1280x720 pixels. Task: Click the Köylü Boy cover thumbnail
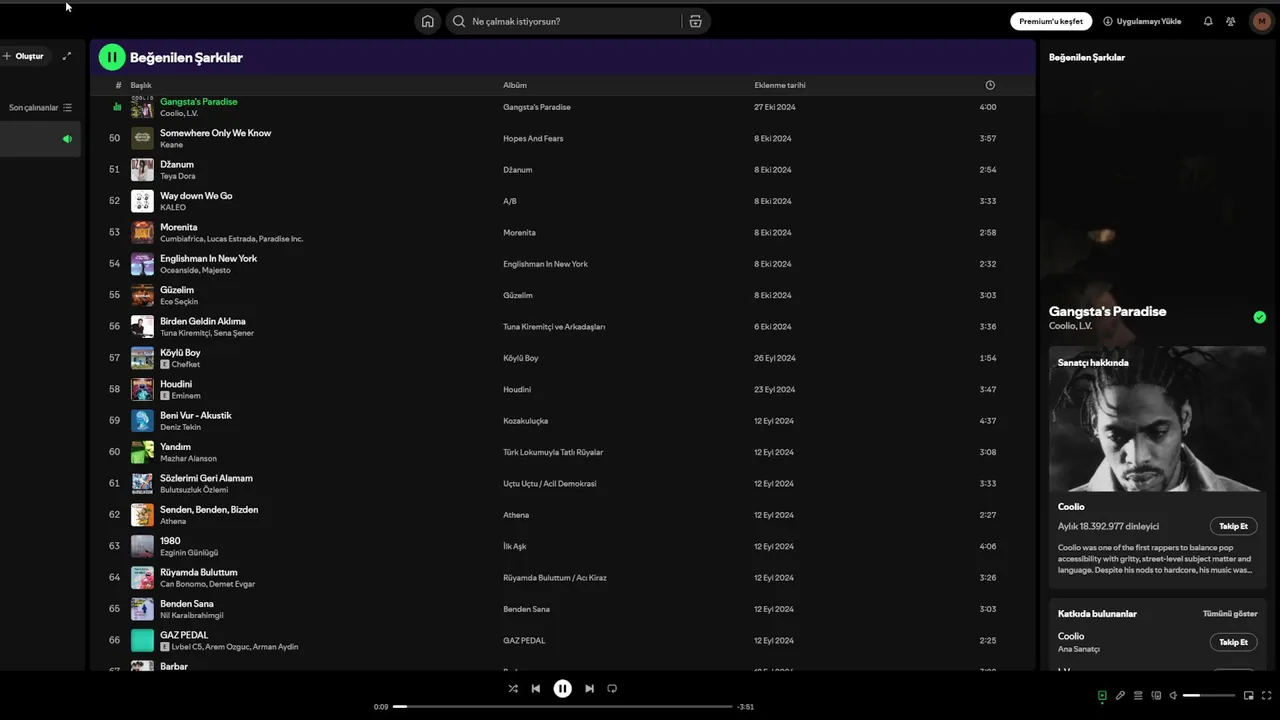tap(142, 358)
